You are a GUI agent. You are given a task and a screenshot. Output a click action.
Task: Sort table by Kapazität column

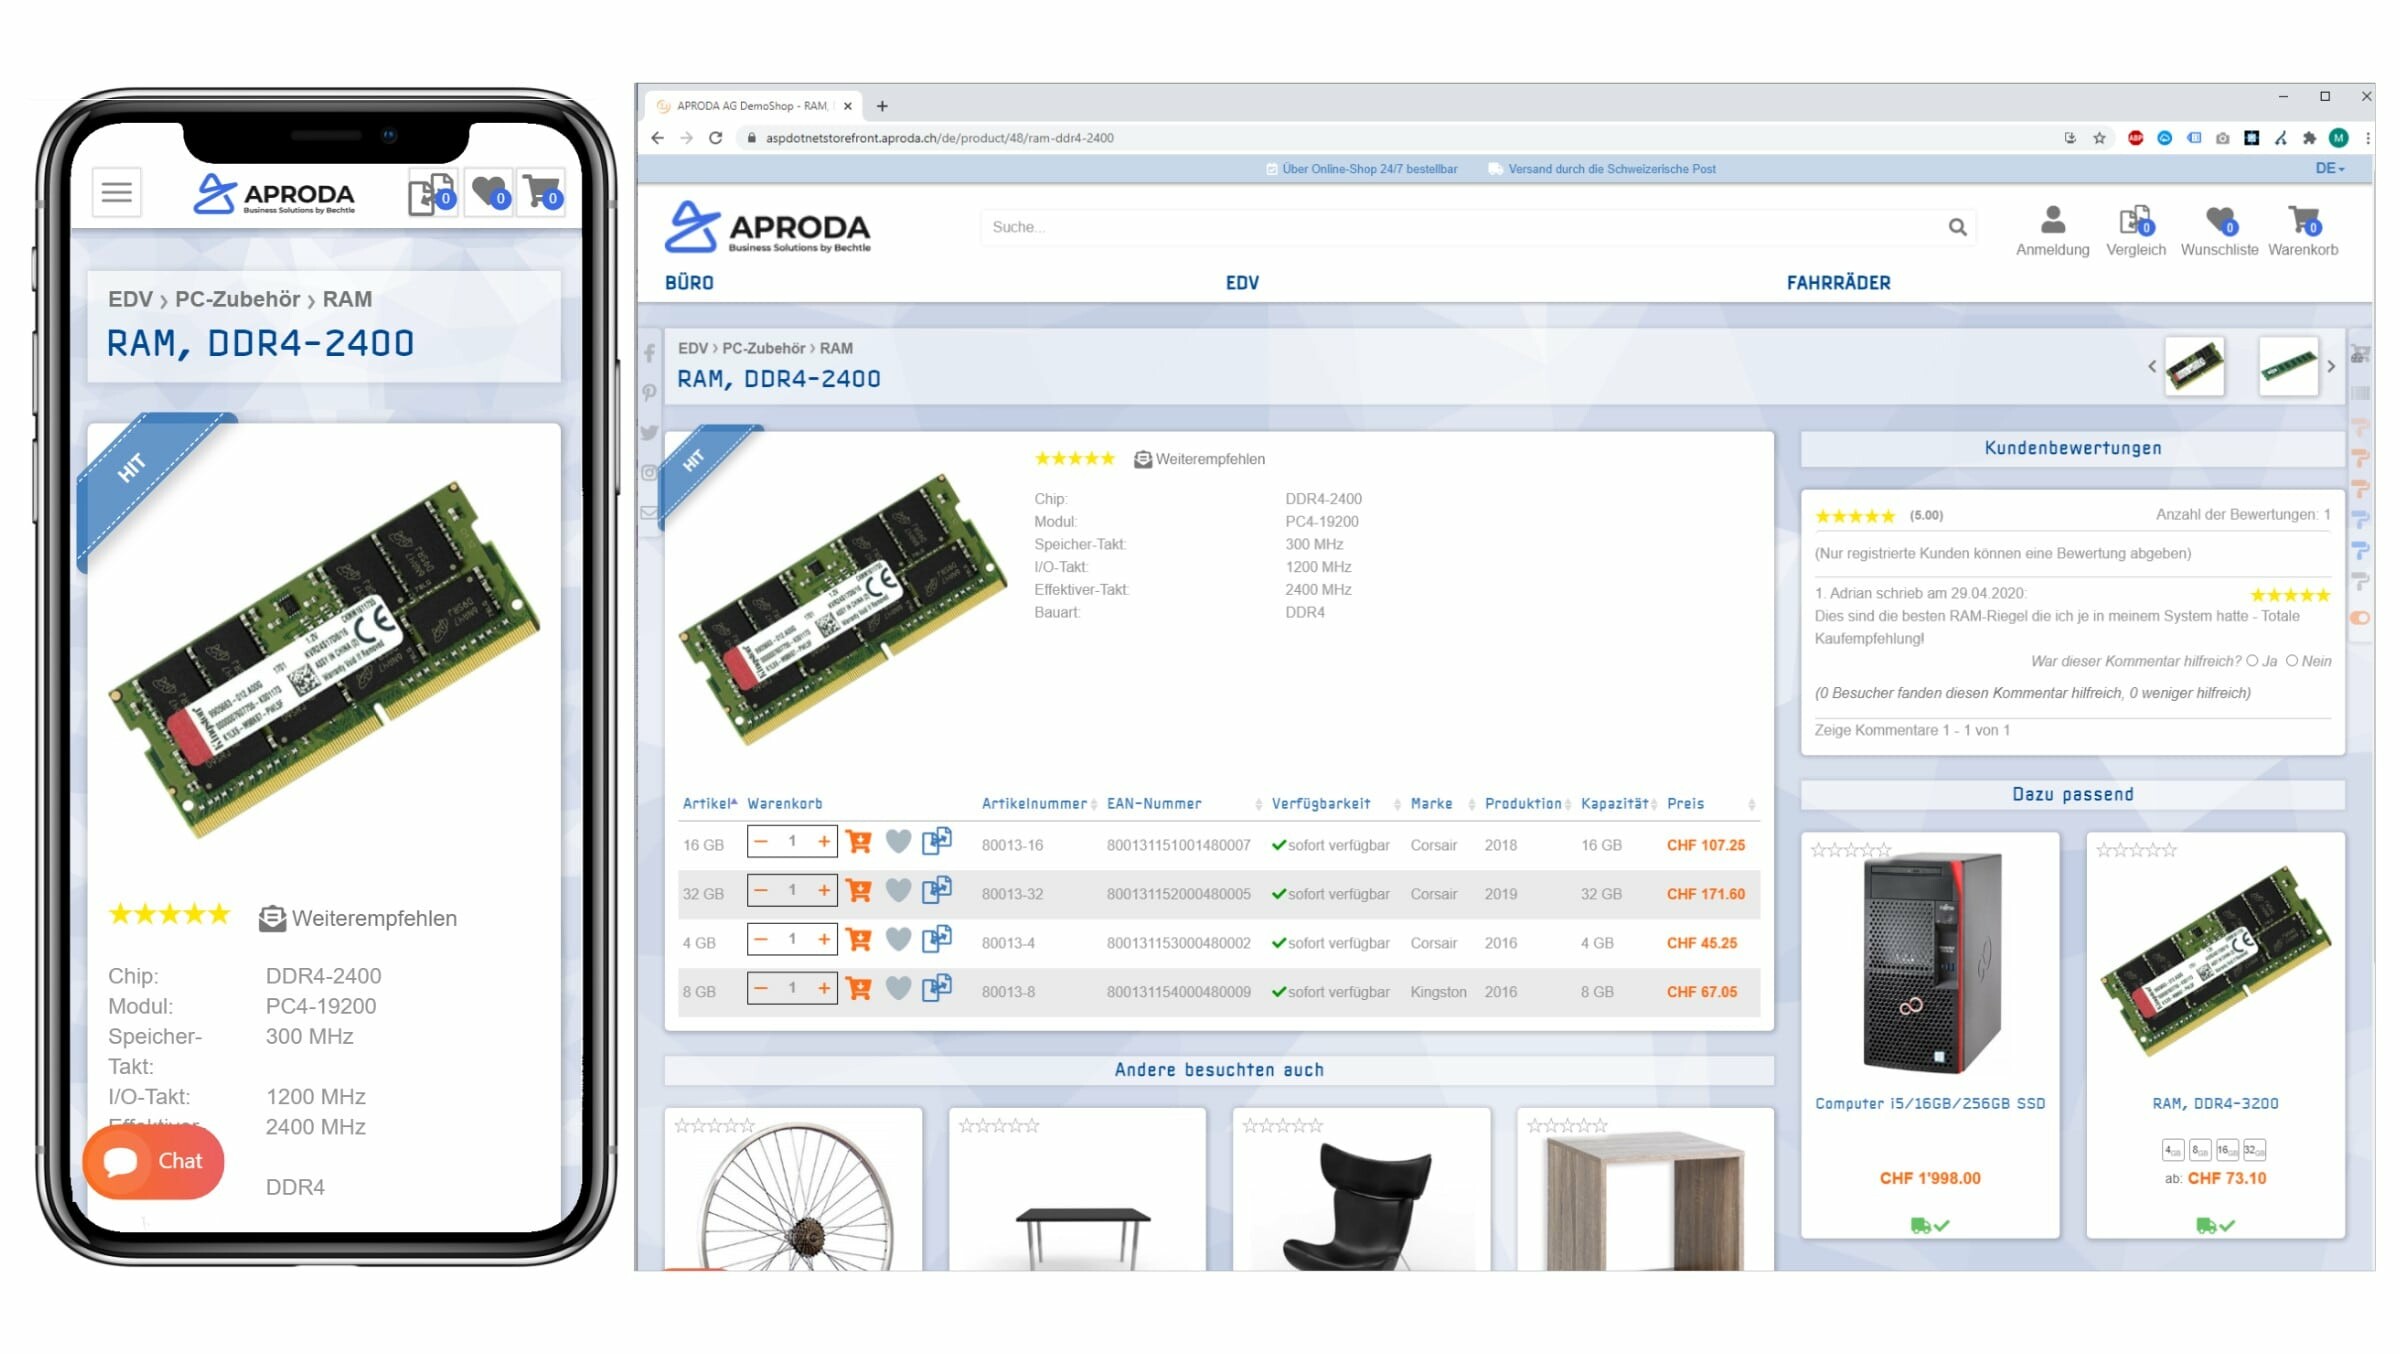pyautogui.click(x=1618, y=804)
